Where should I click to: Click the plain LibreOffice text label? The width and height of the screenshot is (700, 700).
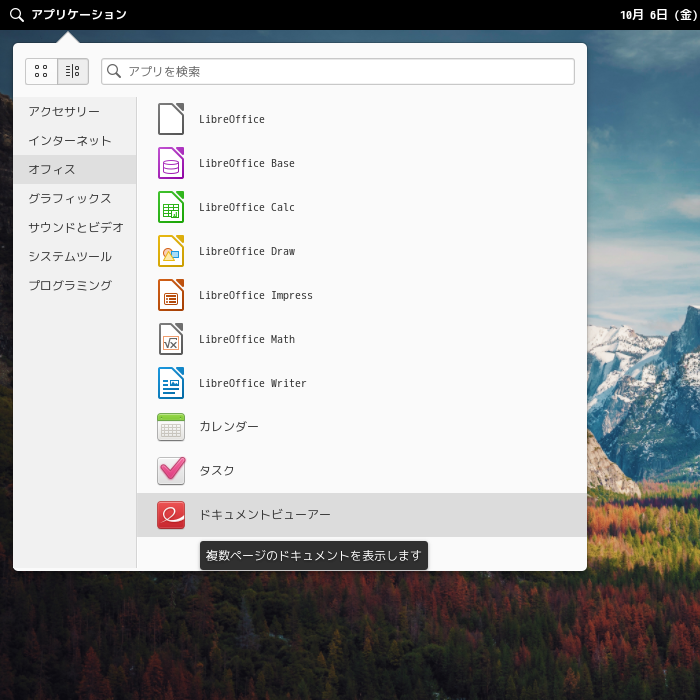[x=232, y=119]
